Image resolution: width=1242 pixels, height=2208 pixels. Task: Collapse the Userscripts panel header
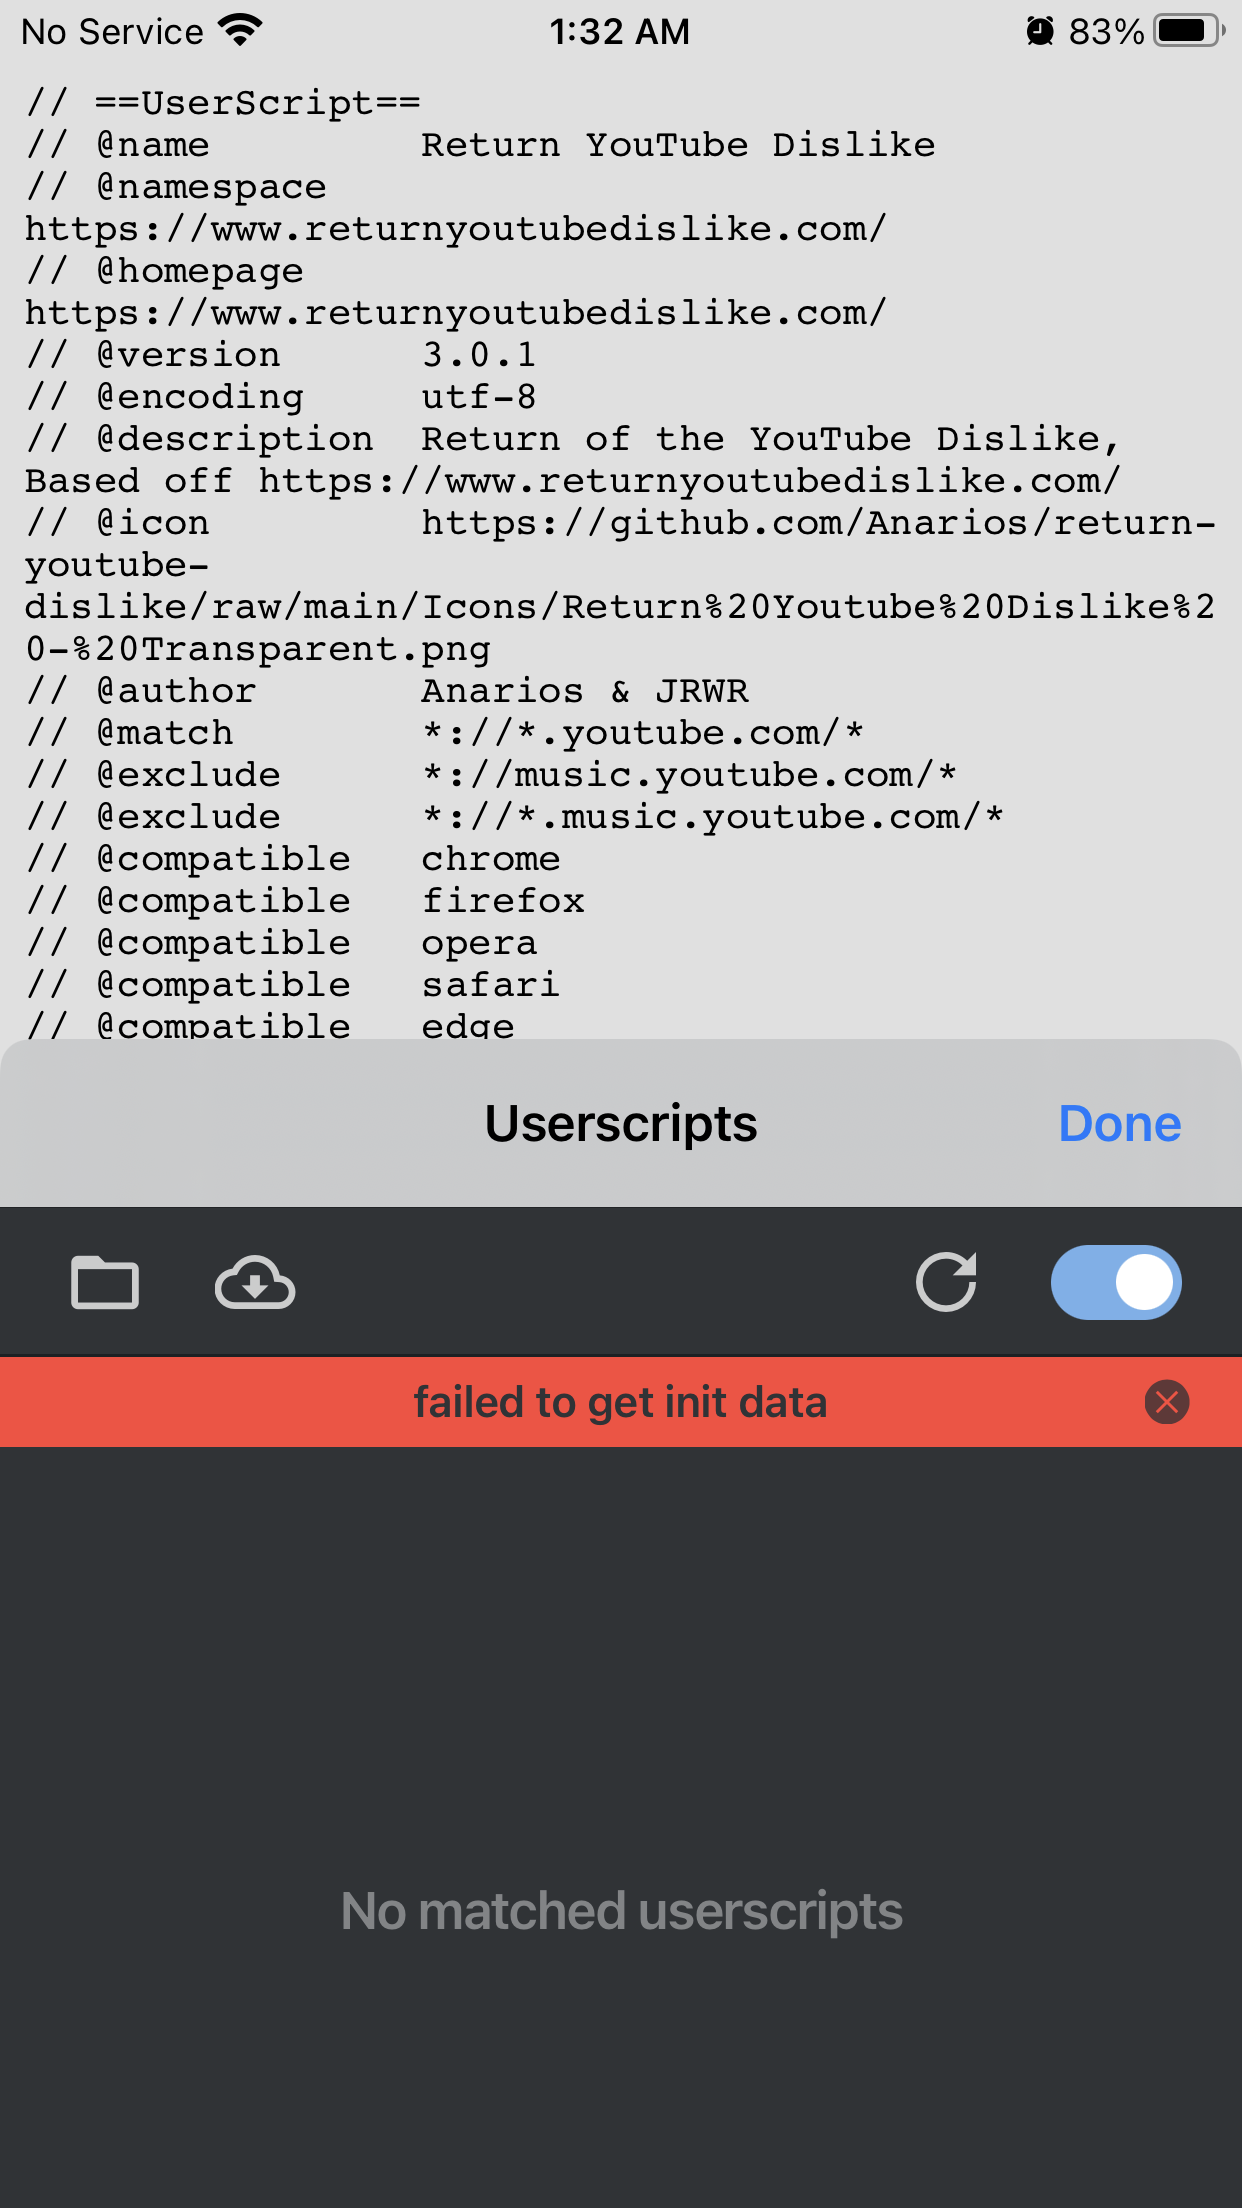click(x=620, y=1122)
